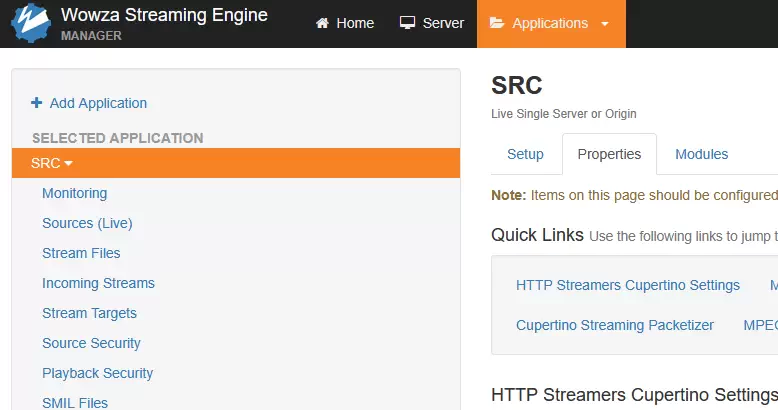Click the Applications folder icon
The image size is (778, 410).
497,23
